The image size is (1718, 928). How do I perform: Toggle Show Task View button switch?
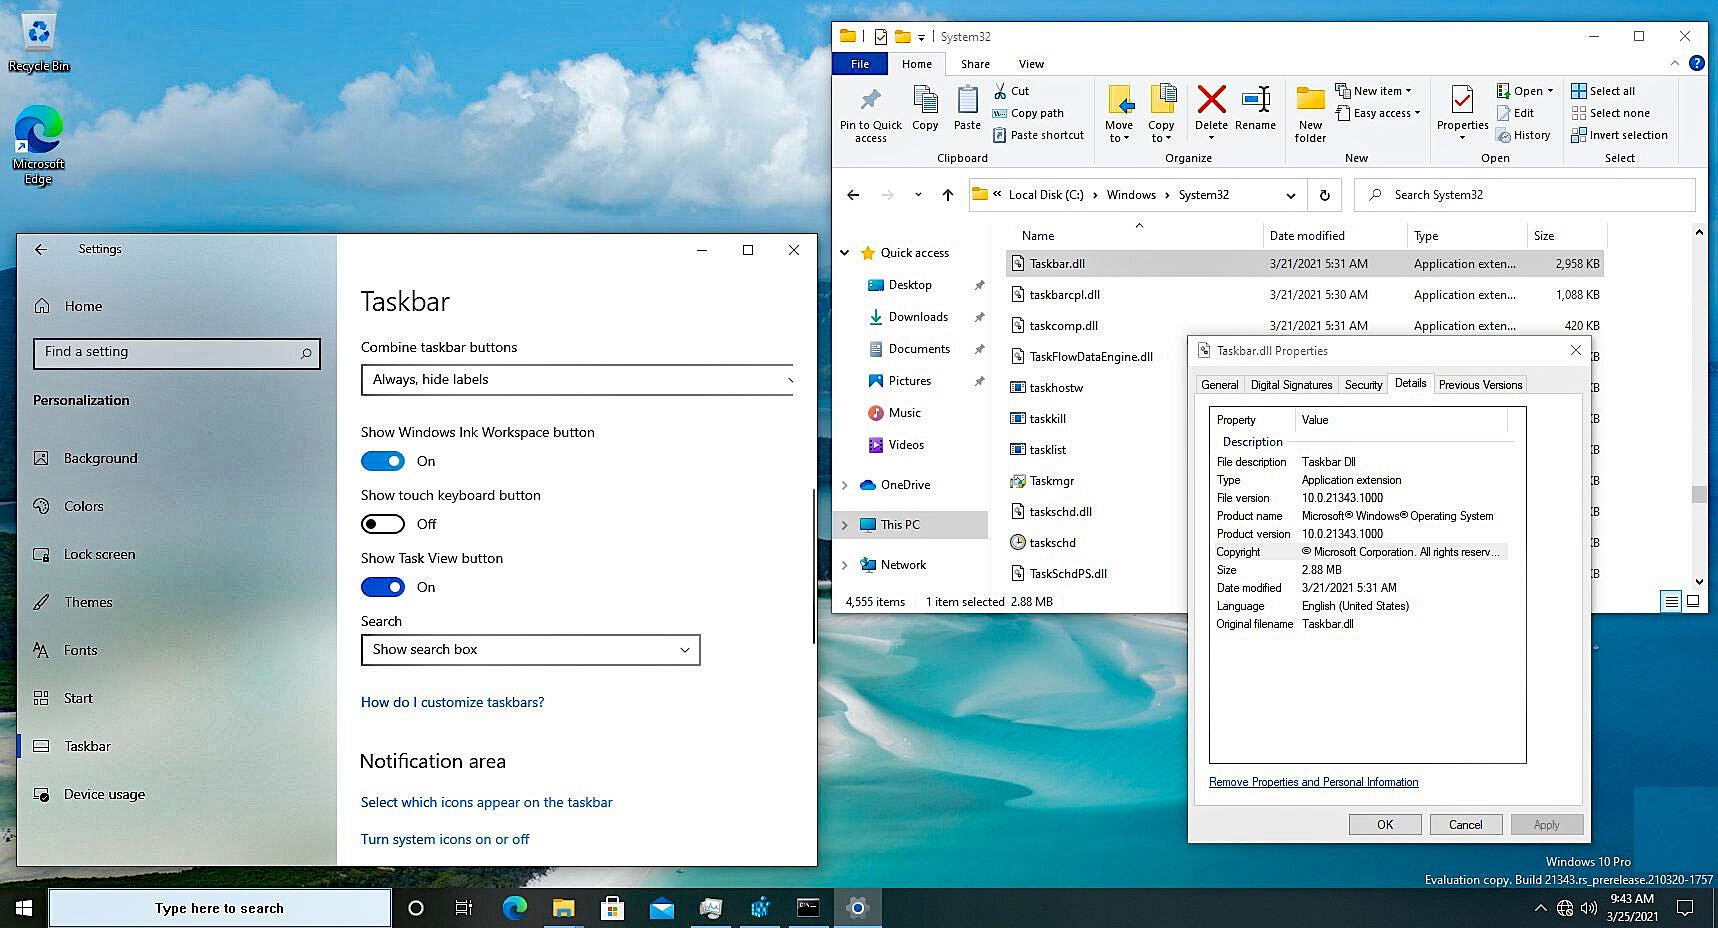pos(382,587)
